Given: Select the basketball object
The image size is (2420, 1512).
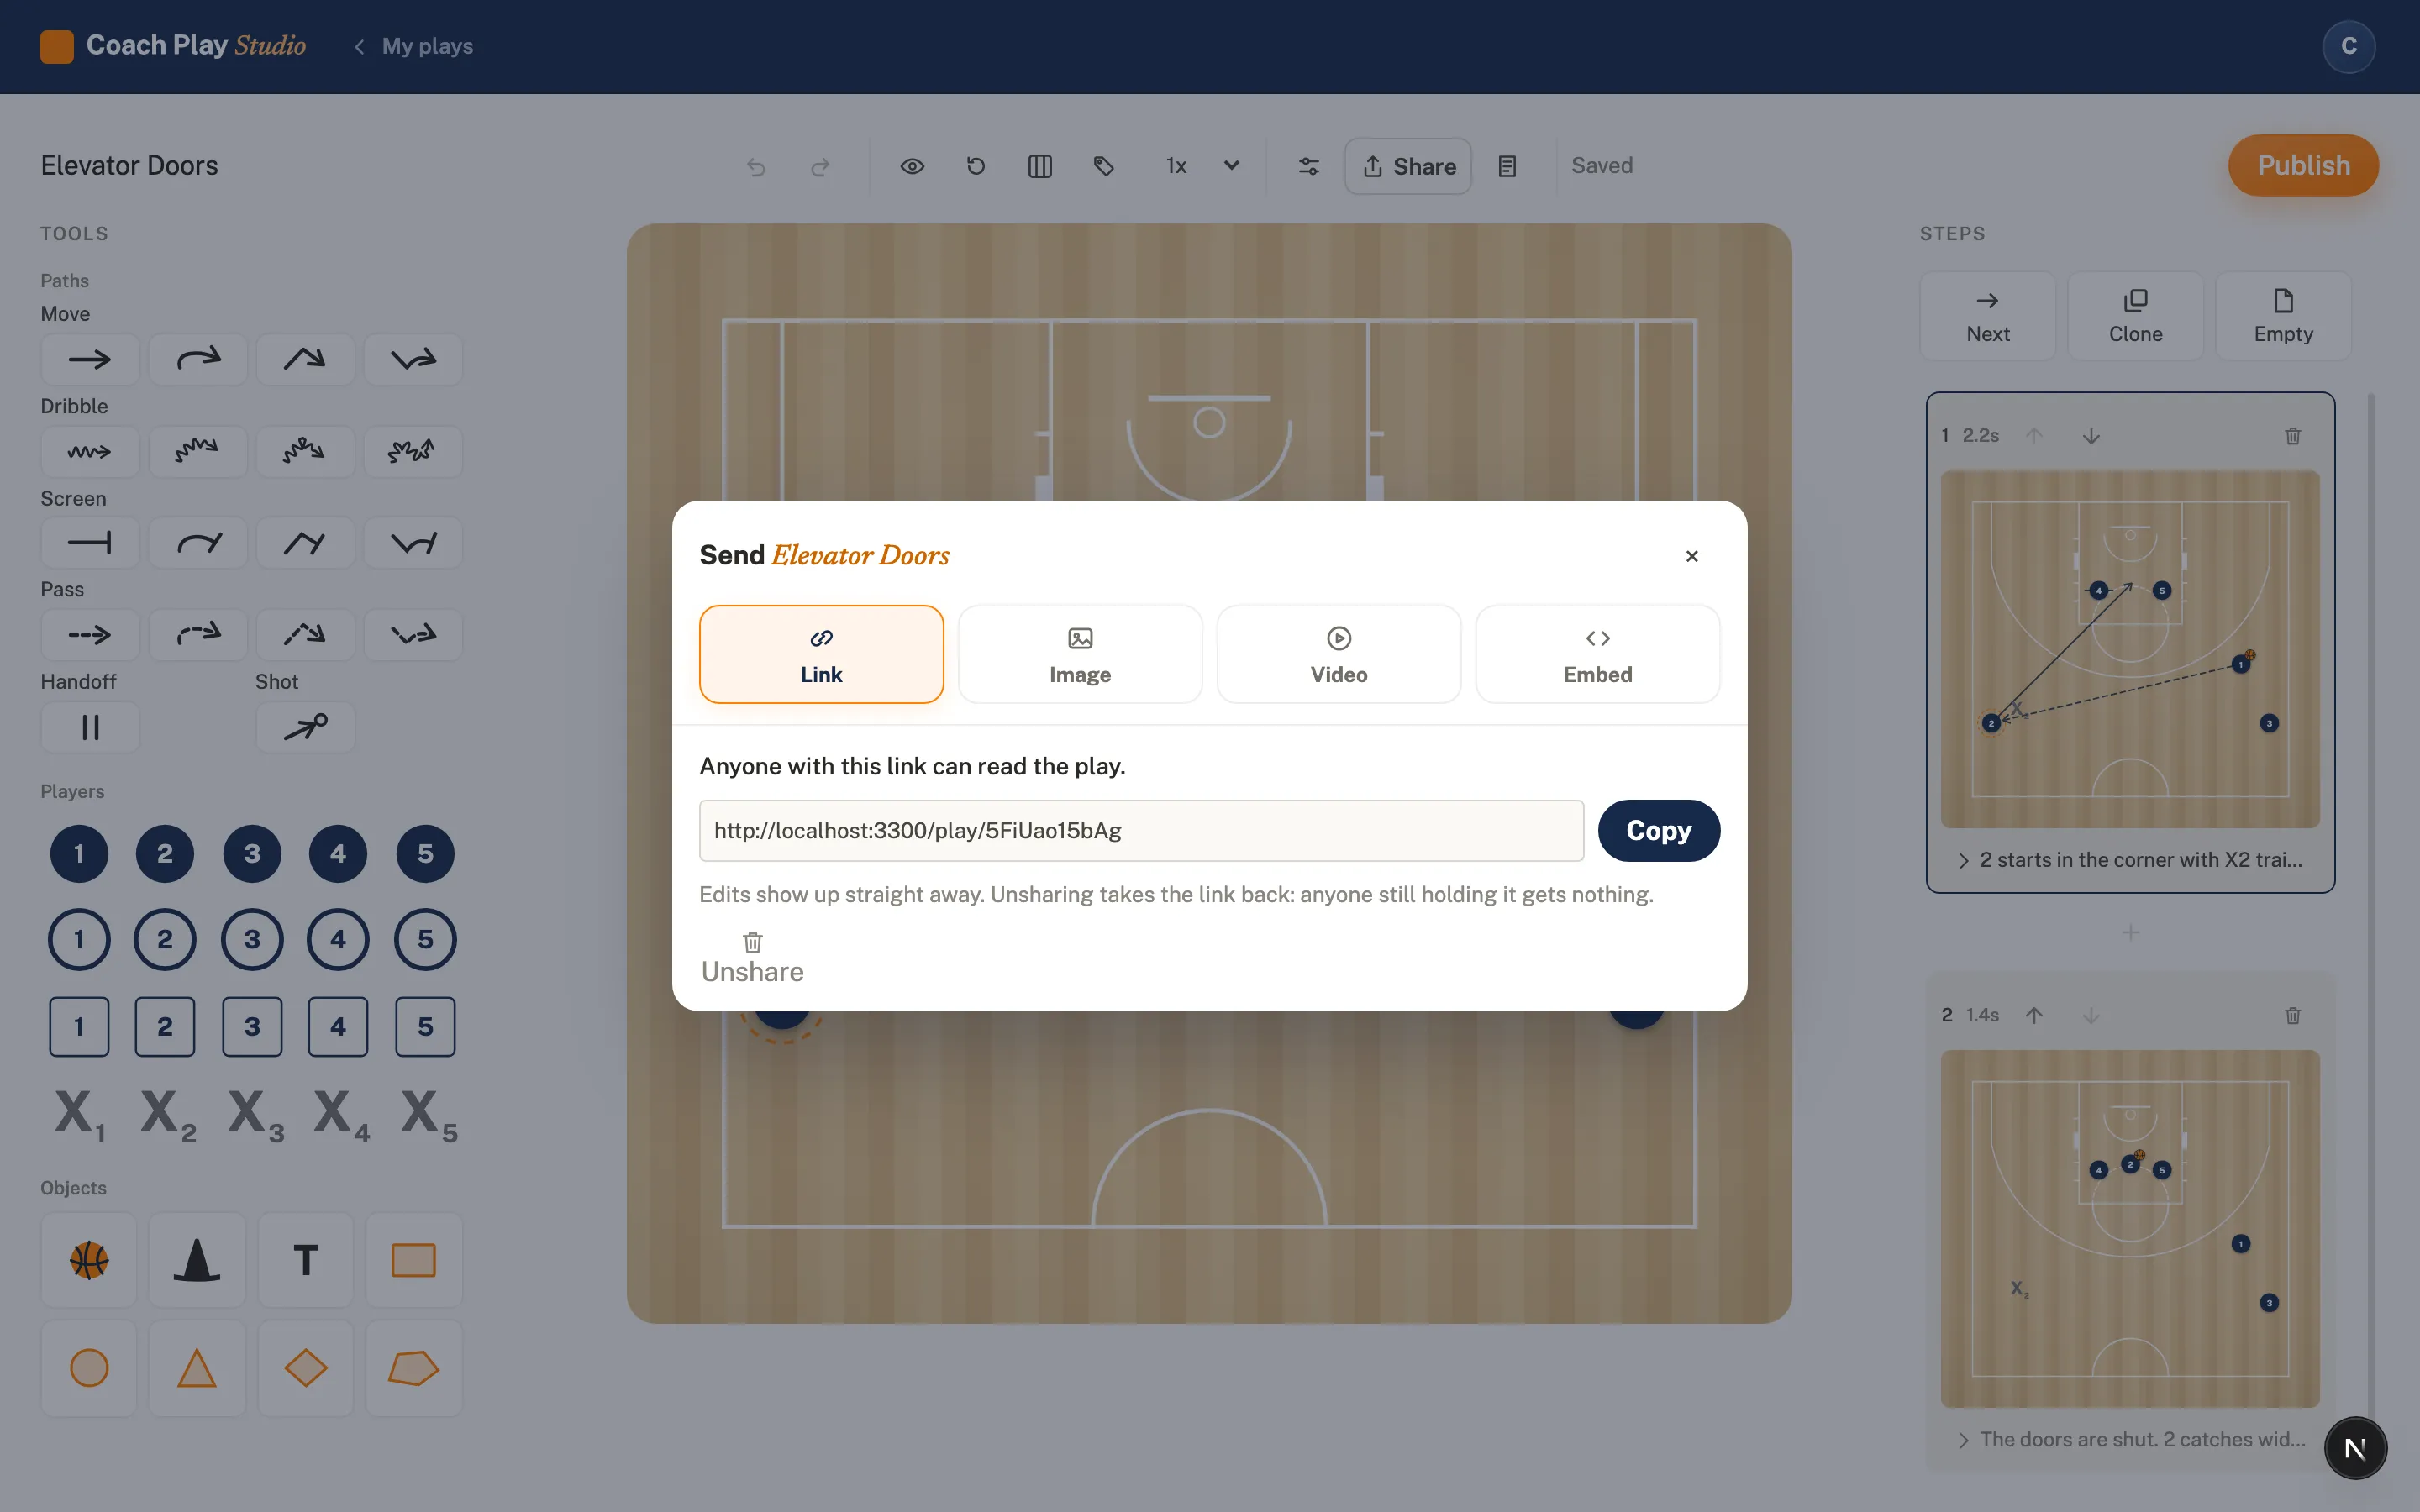Looking at the screenshot, I should point(89,1260).
